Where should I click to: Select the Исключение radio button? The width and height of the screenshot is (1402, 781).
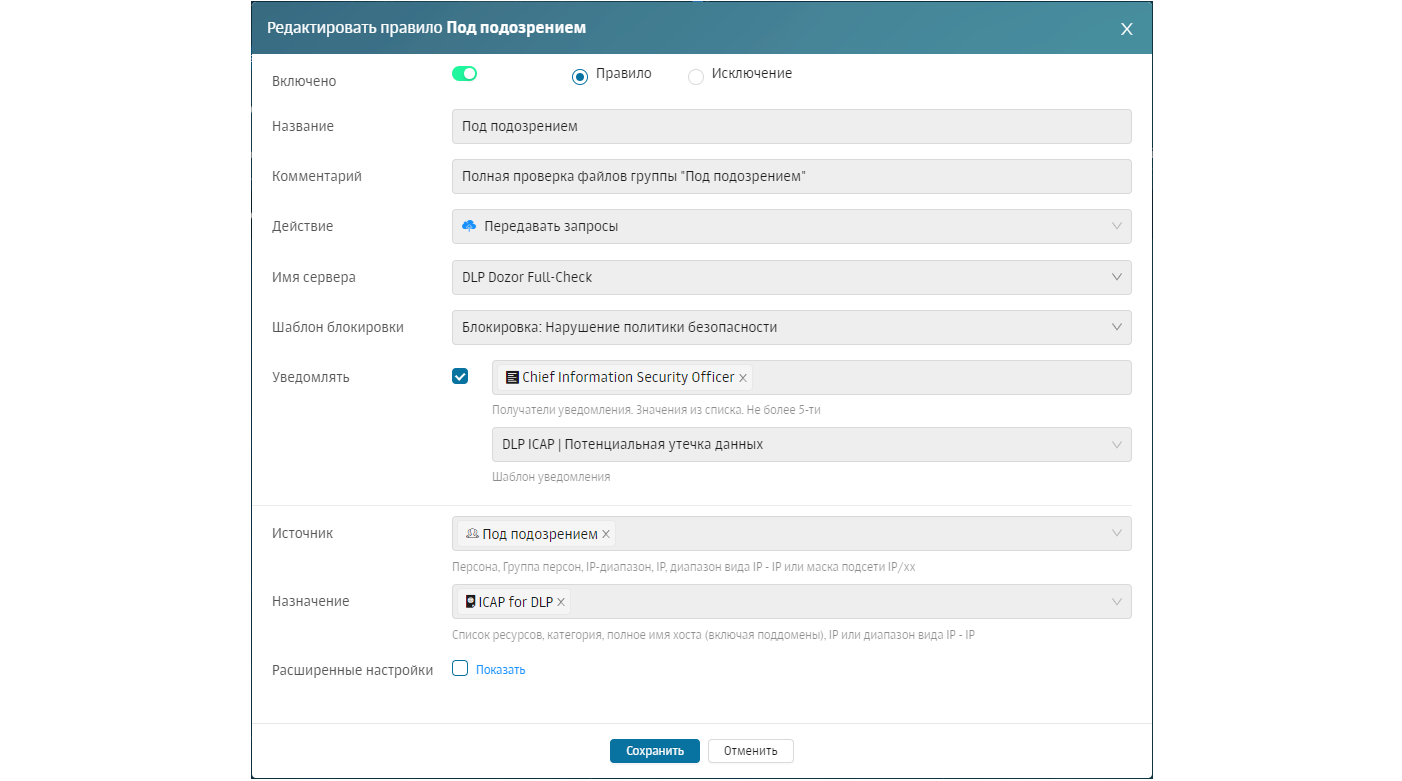point(696,77)
